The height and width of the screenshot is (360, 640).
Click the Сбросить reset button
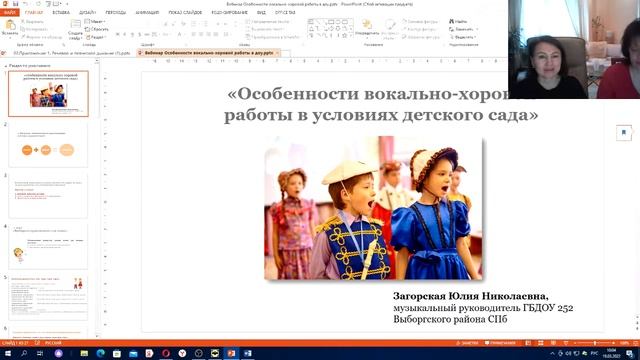(96, 29)
